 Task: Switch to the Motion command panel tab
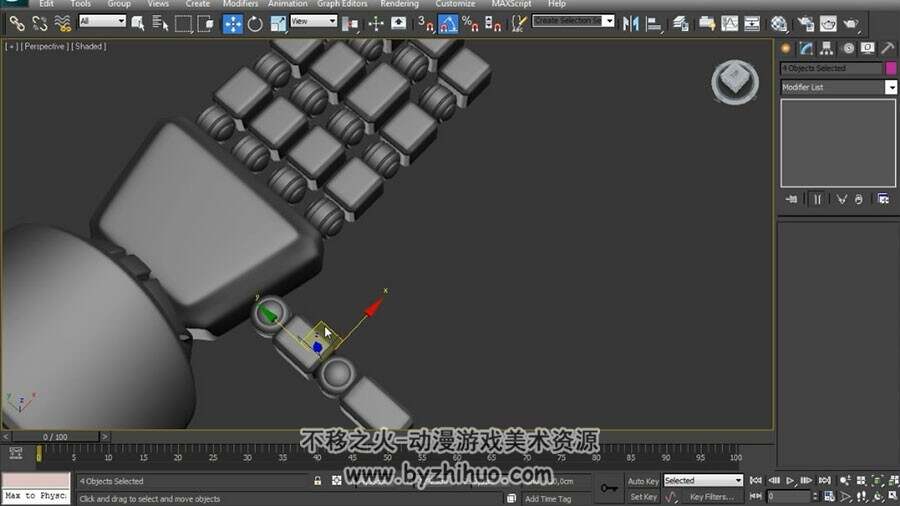pos(848,49)
